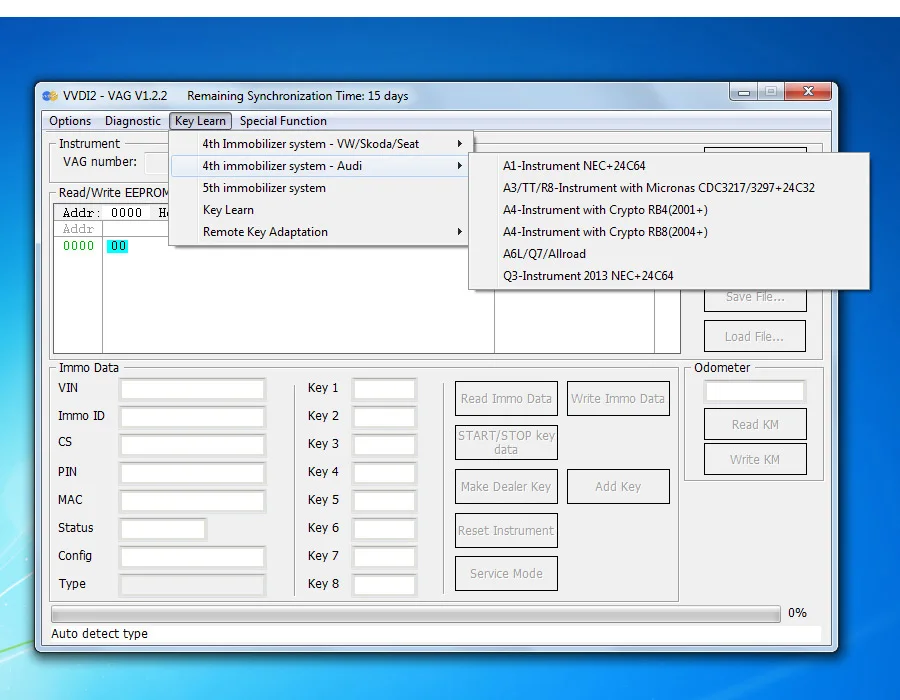Screen dimensions: 900x700
Task: Minimize the VVDI2 window
Action: pos(743,92)
